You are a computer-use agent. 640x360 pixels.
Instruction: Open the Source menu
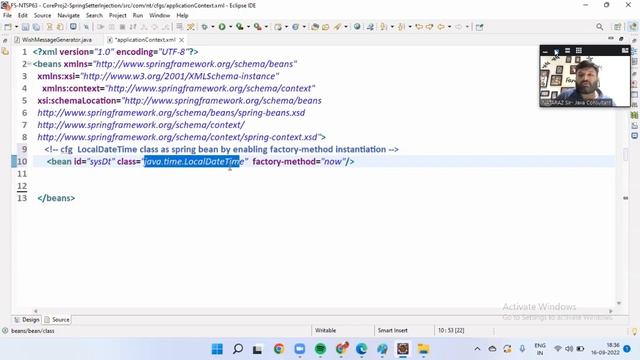[42, 16]
